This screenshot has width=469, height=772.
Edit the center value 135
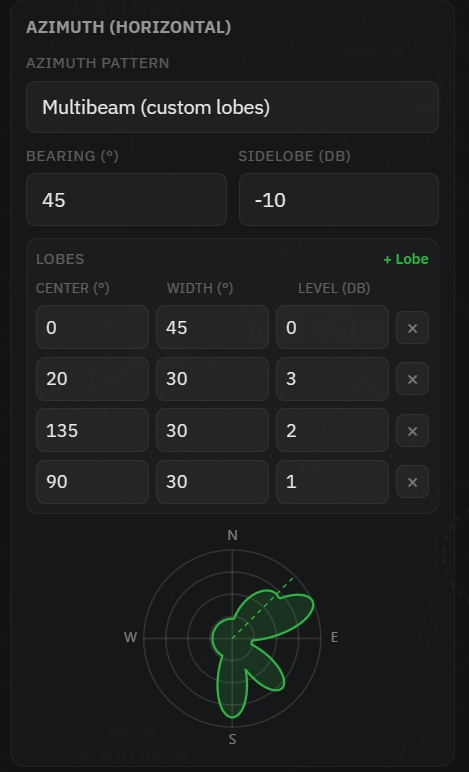coord(93,430)
